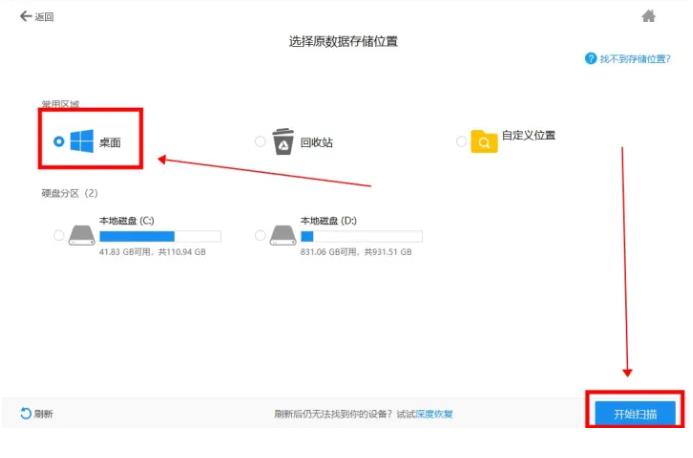This screenshot has width=693, height=458.
Task: Open the home screen icon
Action: 648,16
